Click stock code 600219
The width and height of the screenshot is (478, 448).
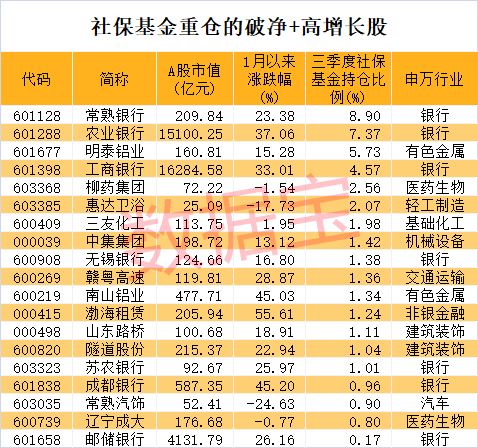[37, 296]
